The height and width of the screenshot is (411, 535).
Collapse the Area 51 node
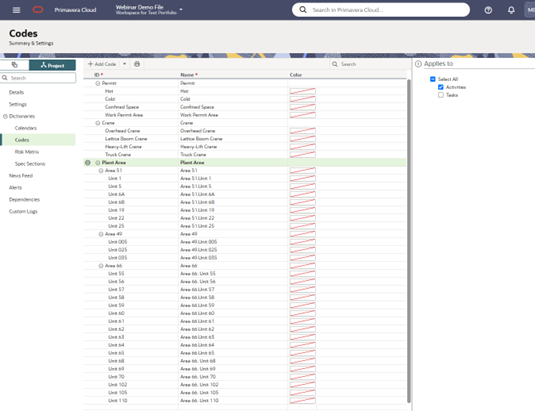coord(101,171)
